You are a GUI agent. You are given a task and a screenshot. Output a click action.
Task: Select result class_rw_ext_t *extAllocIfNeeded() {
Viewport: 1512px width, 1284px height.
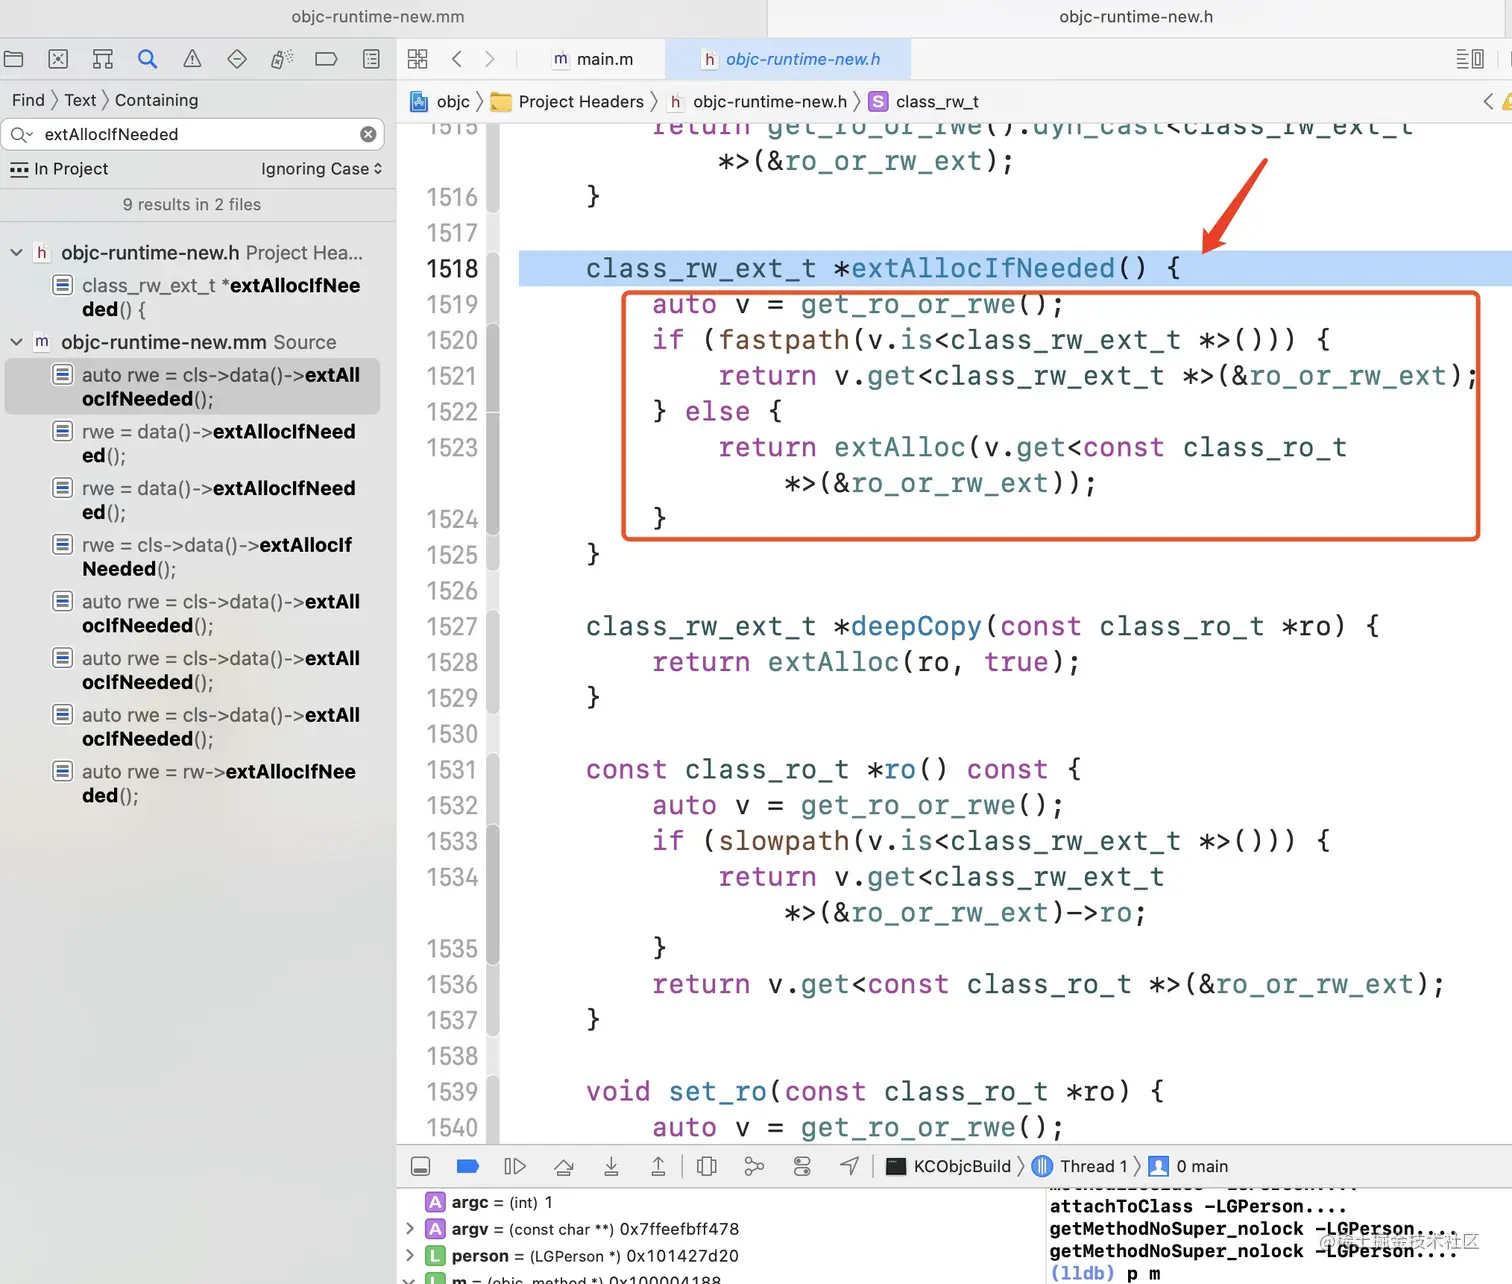(x=208, y=297)
